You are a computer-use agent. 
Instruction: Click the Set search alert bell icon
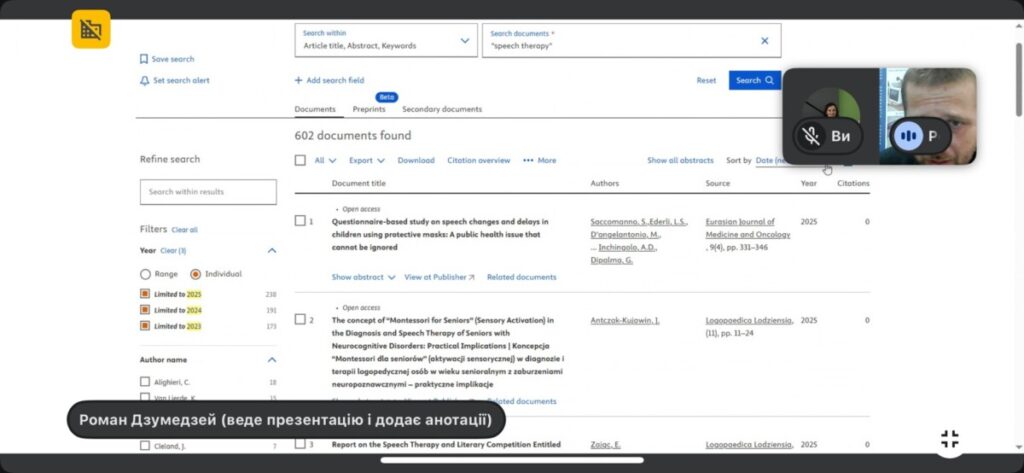tap(144, 80)
